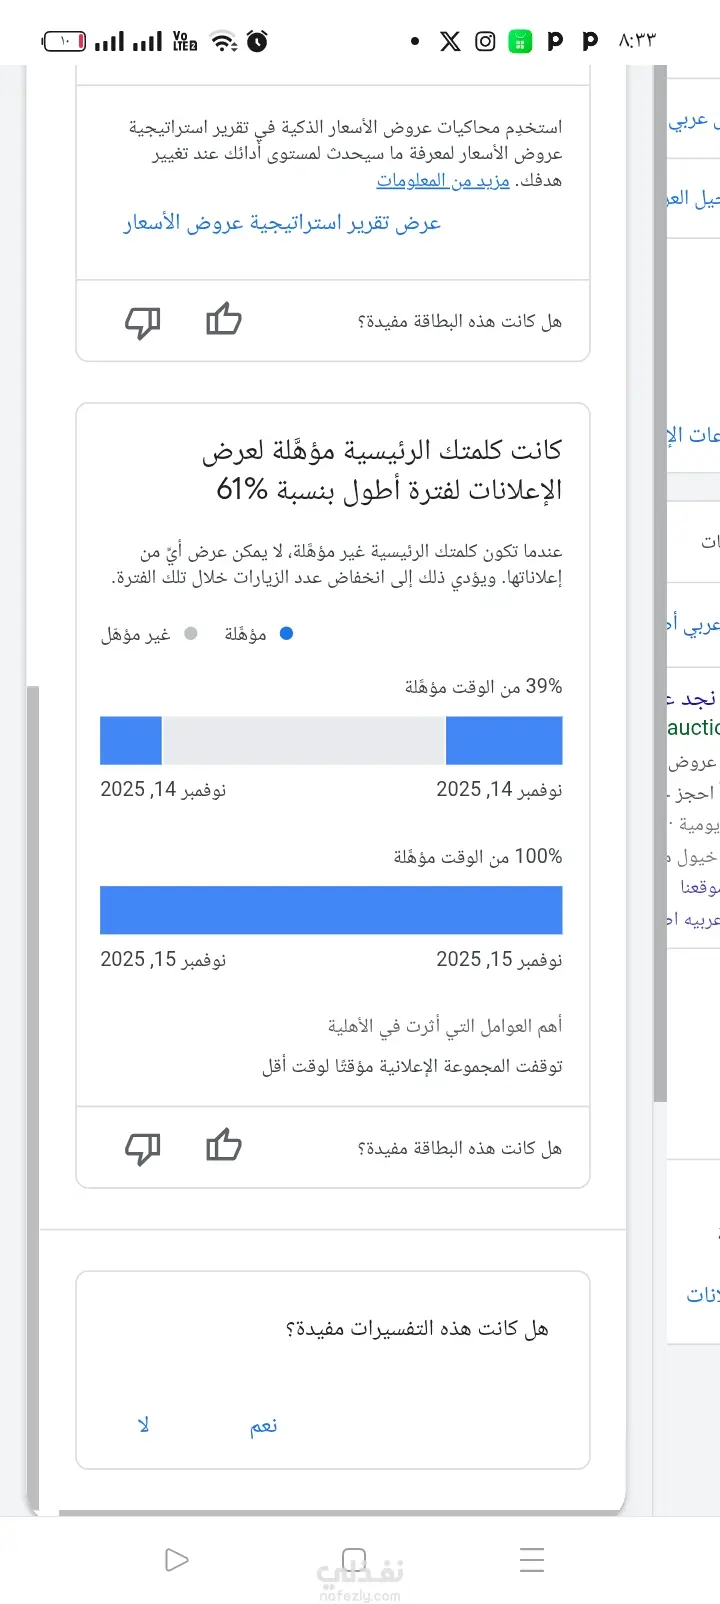Tap thumbs up on the bid strategy card
This screenshot has height=1604, width=720.
coord(224,320)
